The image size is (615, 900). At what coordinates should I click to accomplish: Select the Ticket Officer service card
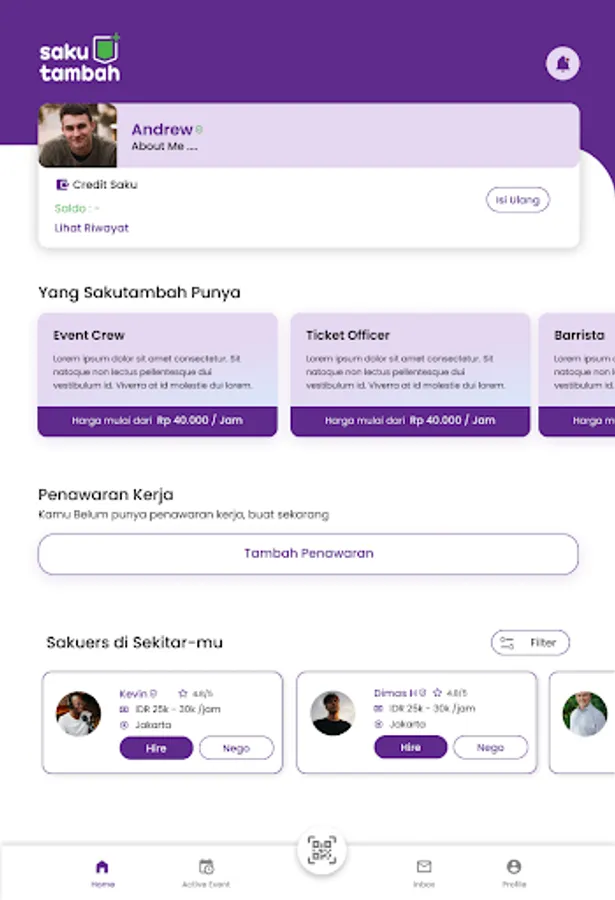[410, 375]
